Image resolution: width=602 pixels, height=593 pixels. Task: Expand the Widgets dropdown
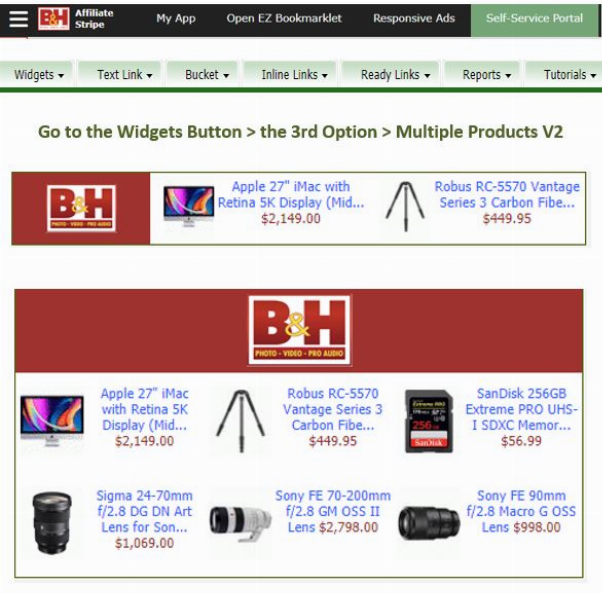coord(38,74)
